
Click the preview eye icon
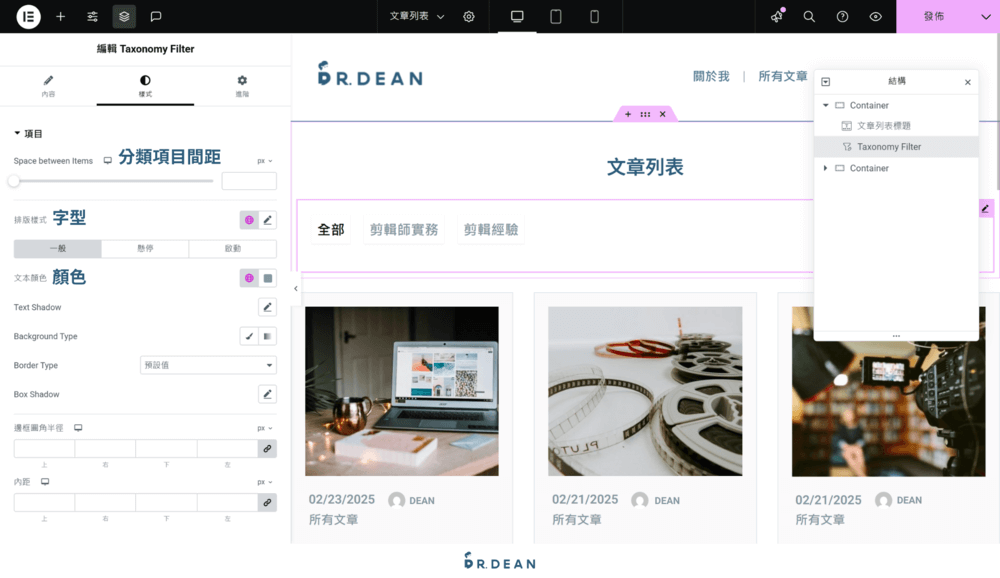pyautogui.click(x=876, y=17)
